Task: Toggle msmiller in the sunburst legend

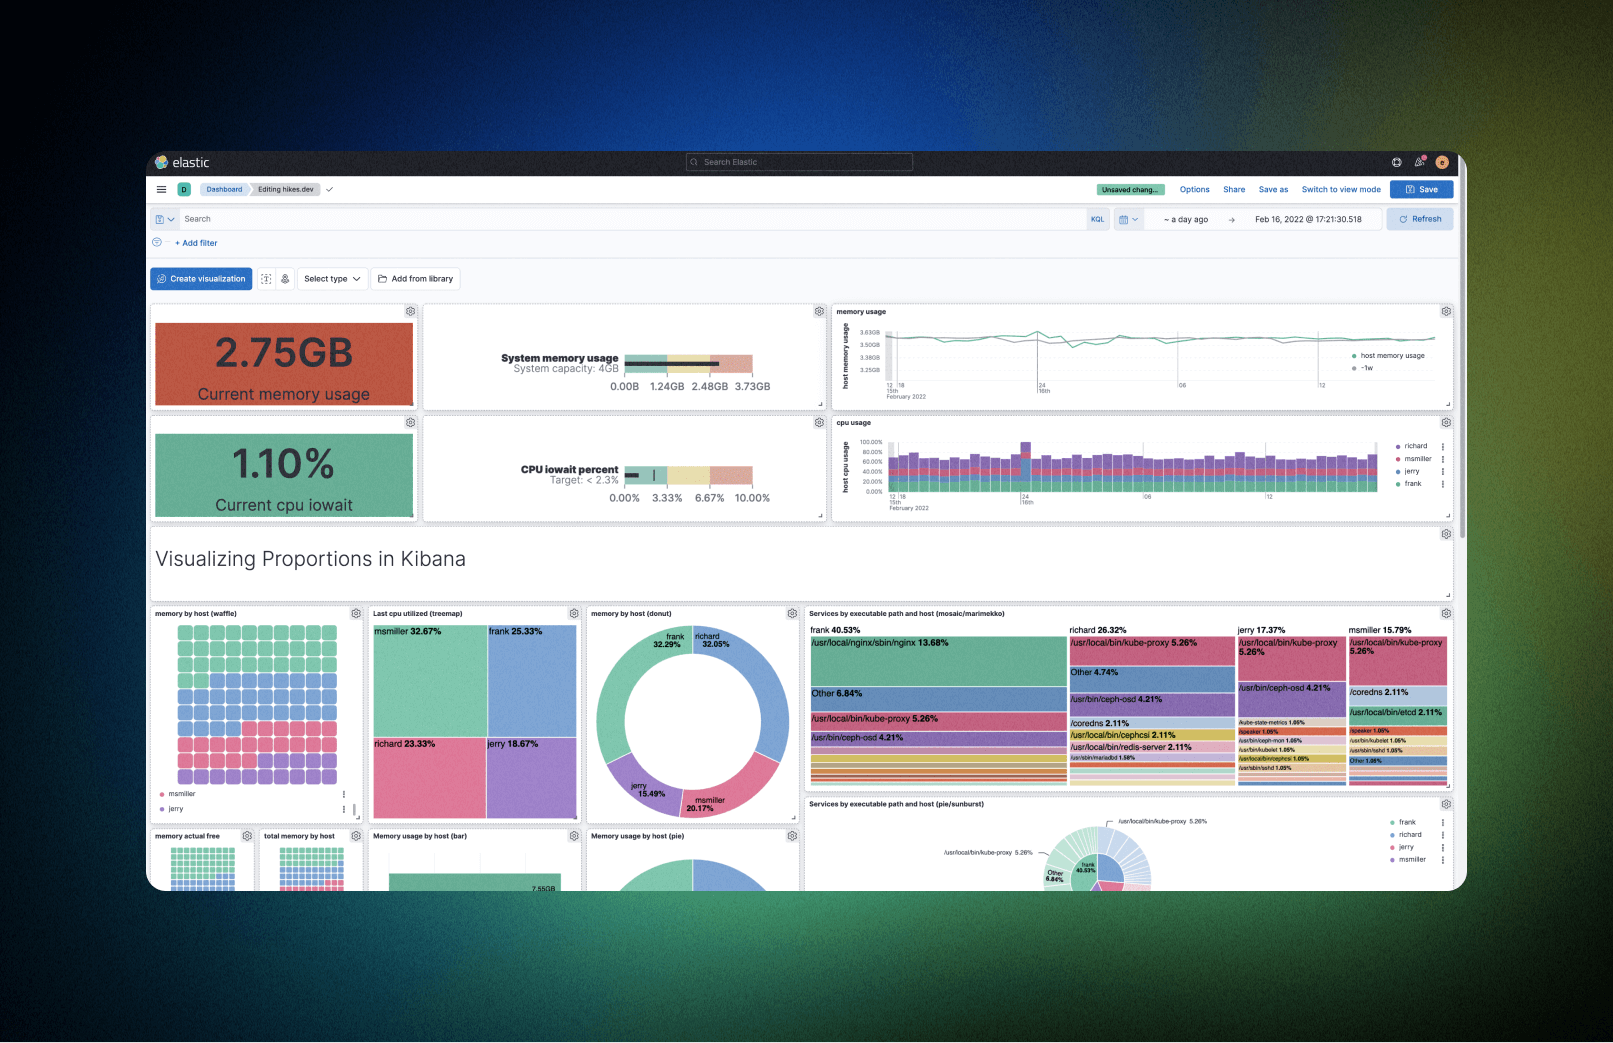Action: pos(1412,860)
